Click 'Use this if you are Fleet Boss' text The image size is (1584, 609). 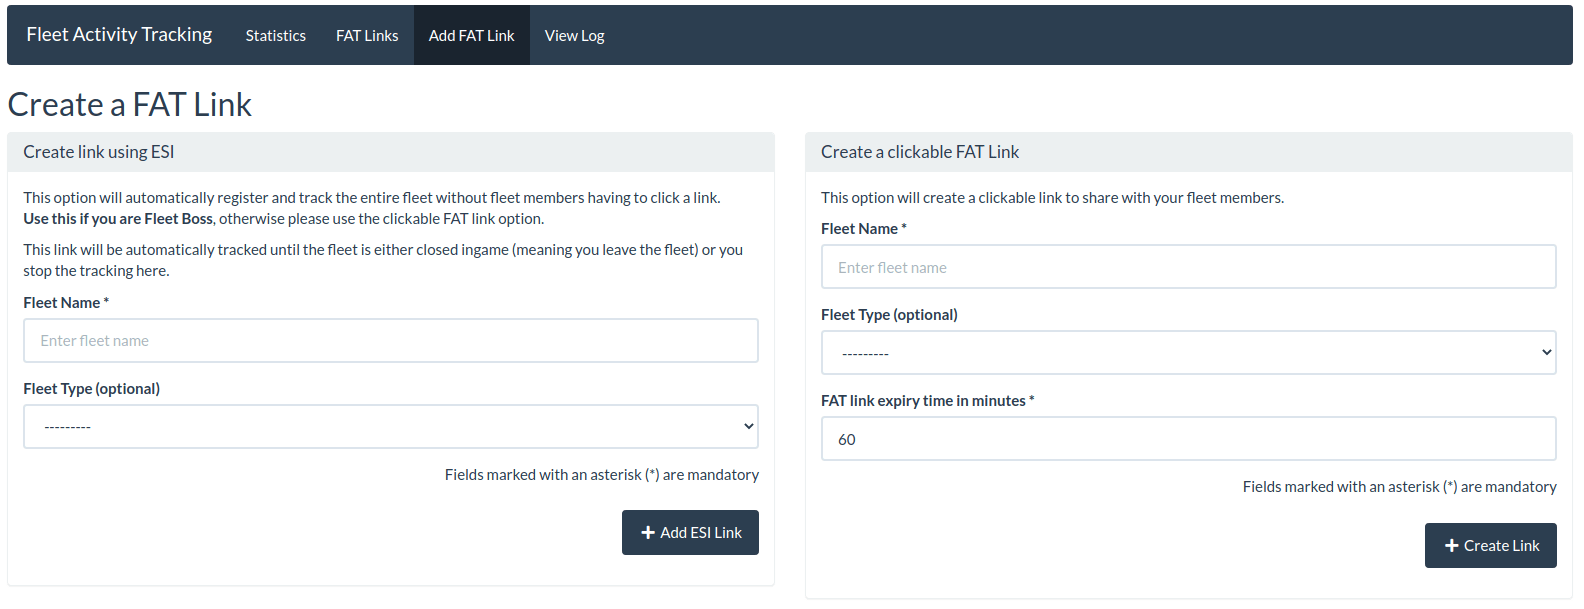[x=118, y=219]
